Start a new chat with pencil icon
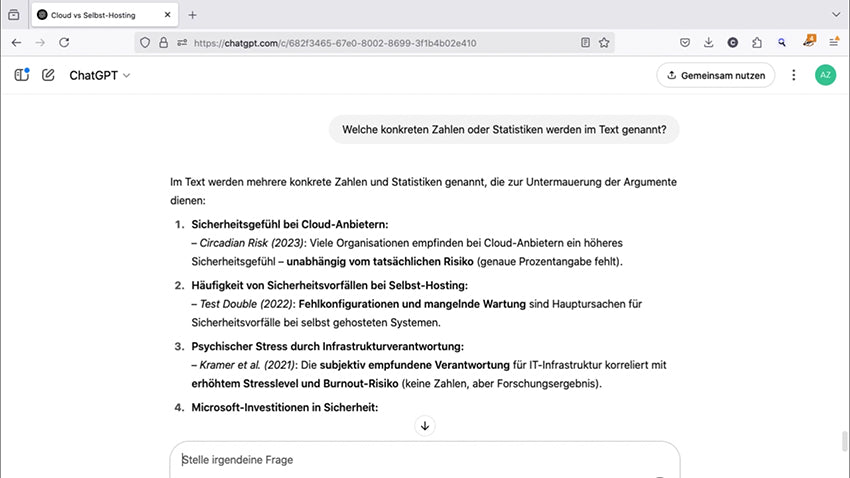850x478 pixels. coord(48,75)
